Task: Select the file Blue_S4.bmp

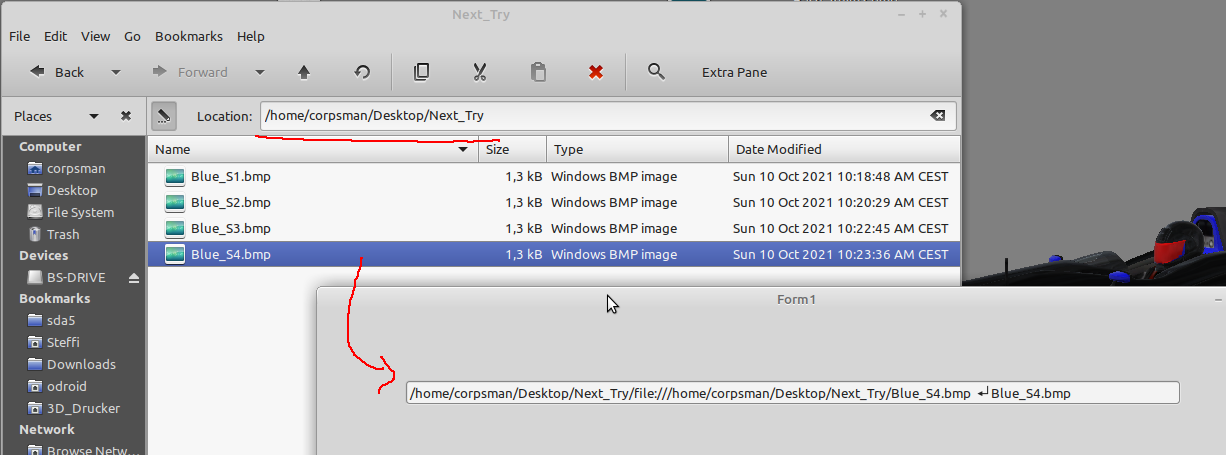Action: (230, 254)
